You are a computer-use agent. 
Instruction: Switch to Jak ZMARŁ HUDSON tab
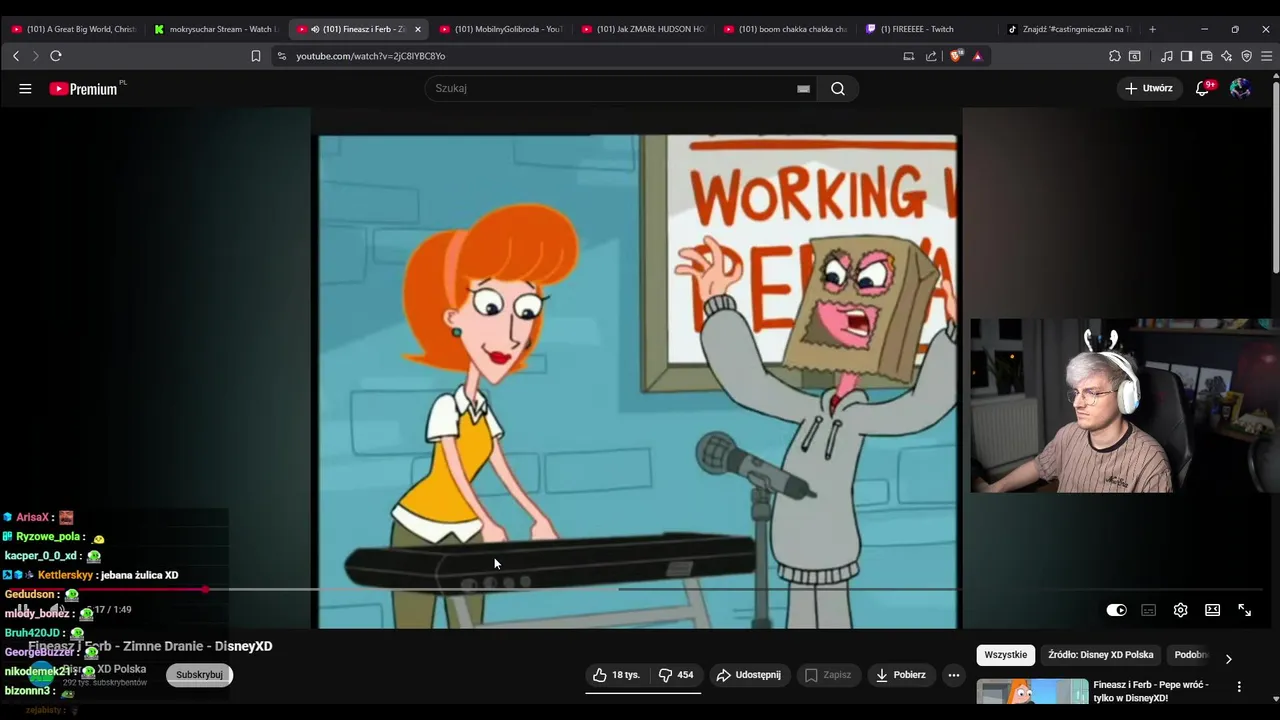point(643,29)
